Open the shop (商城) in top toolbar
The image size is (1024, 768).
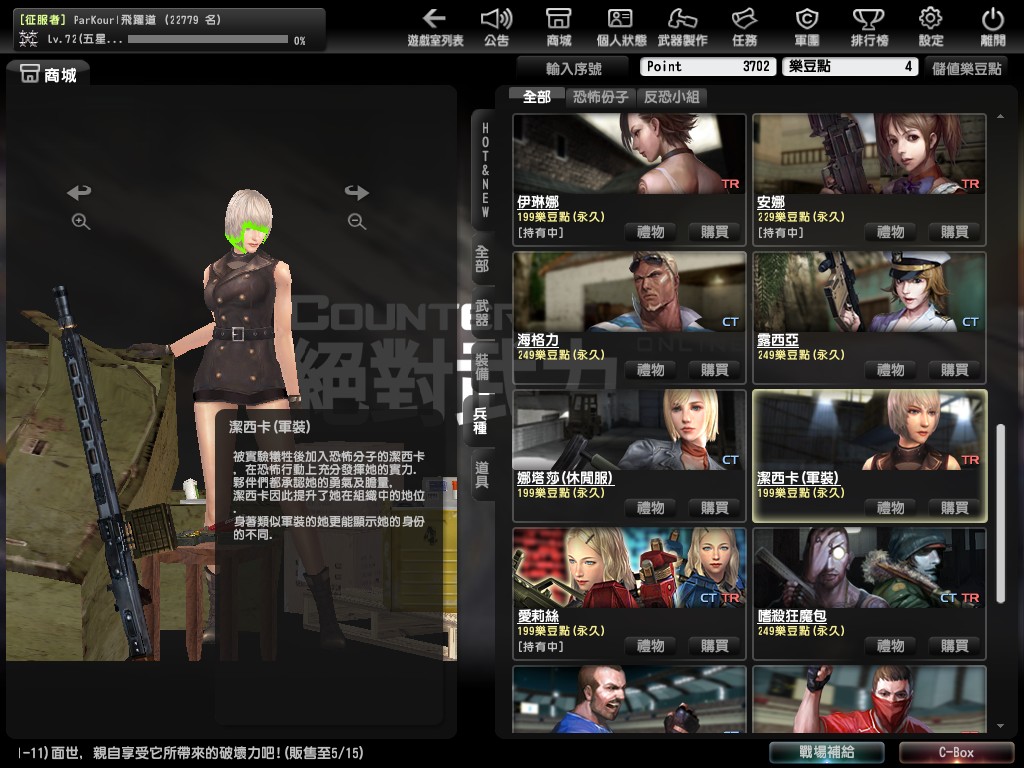(x=559, y=27)
